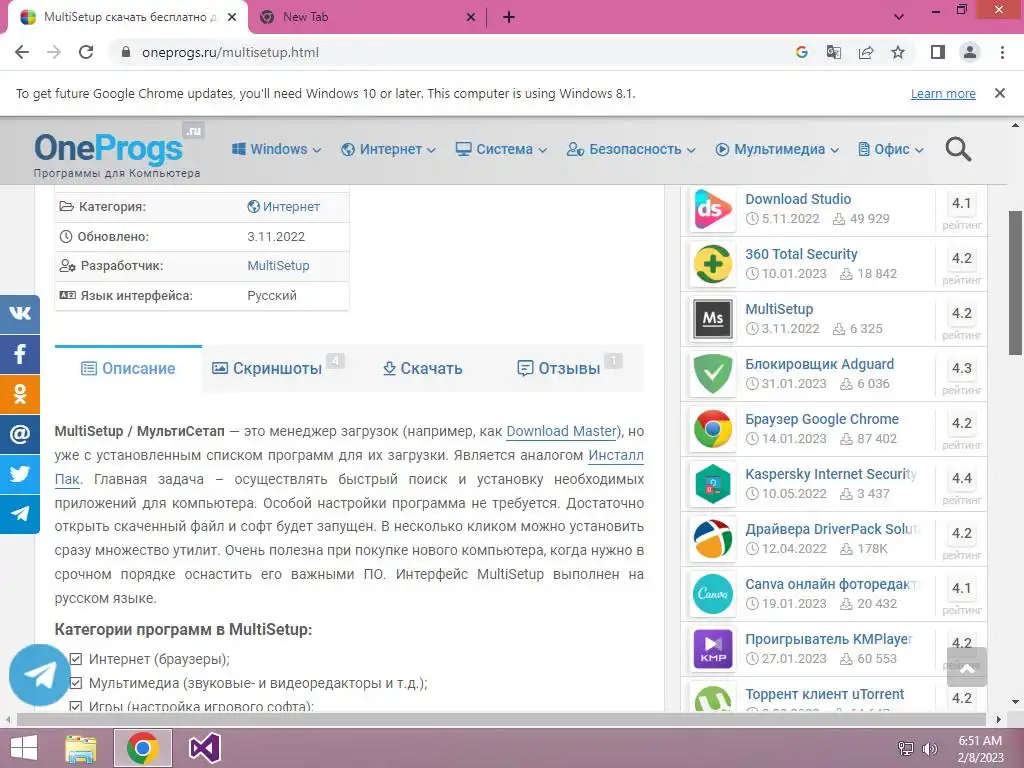Image resolution: width=1024 pixels, height=768 pixels.
Task: Switch to the Описание tab
Action: [x=128, y=368]
